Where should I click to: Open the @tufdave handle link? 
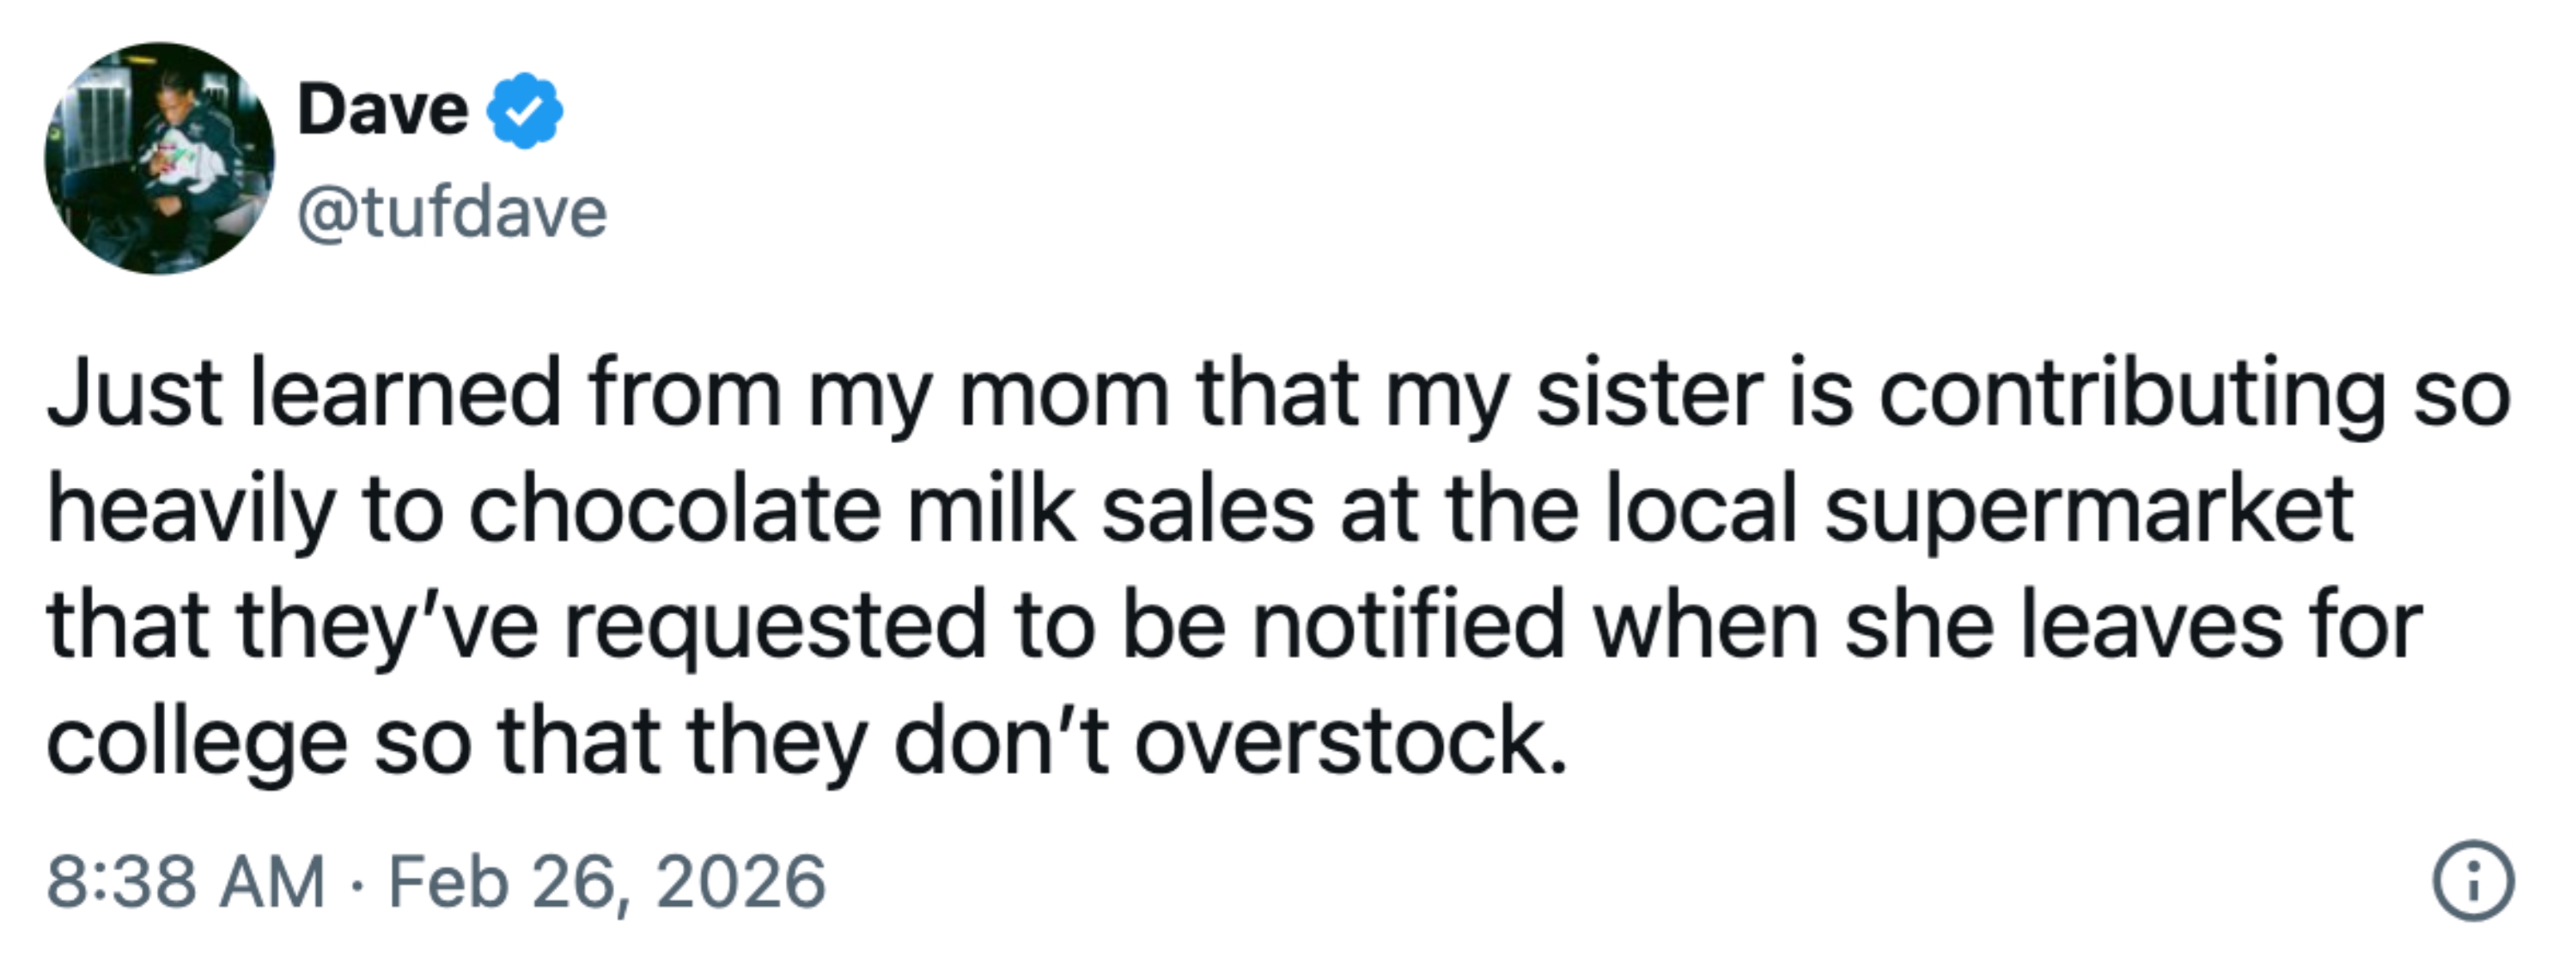coord(452,213)
